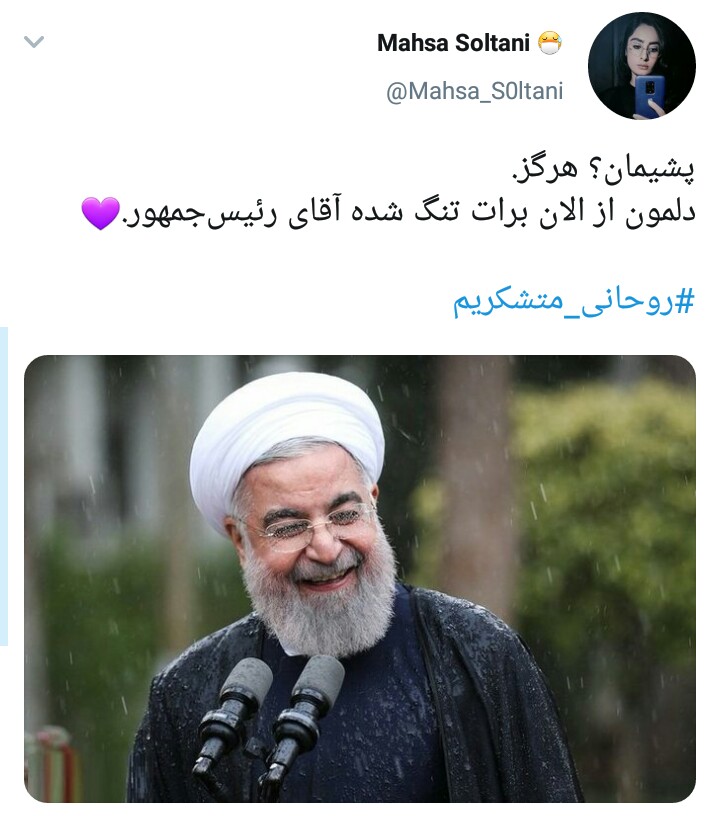Viewport: 720px width, 816px height.
Task: Open Mahsa Soltani's profile picture
Action: click(641, 66)
